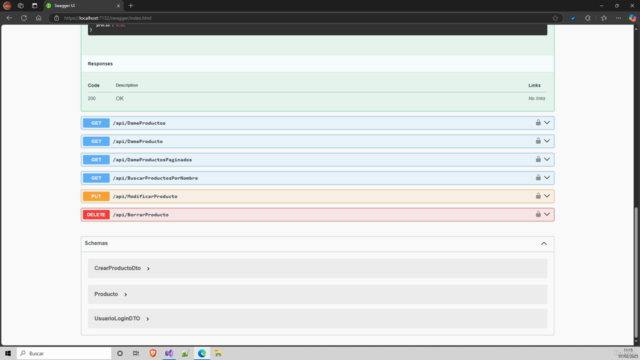Launch Brave browser from taskbar
This screenshot has height=360, width=640.
pyautogui.click(x=153, y=353)
